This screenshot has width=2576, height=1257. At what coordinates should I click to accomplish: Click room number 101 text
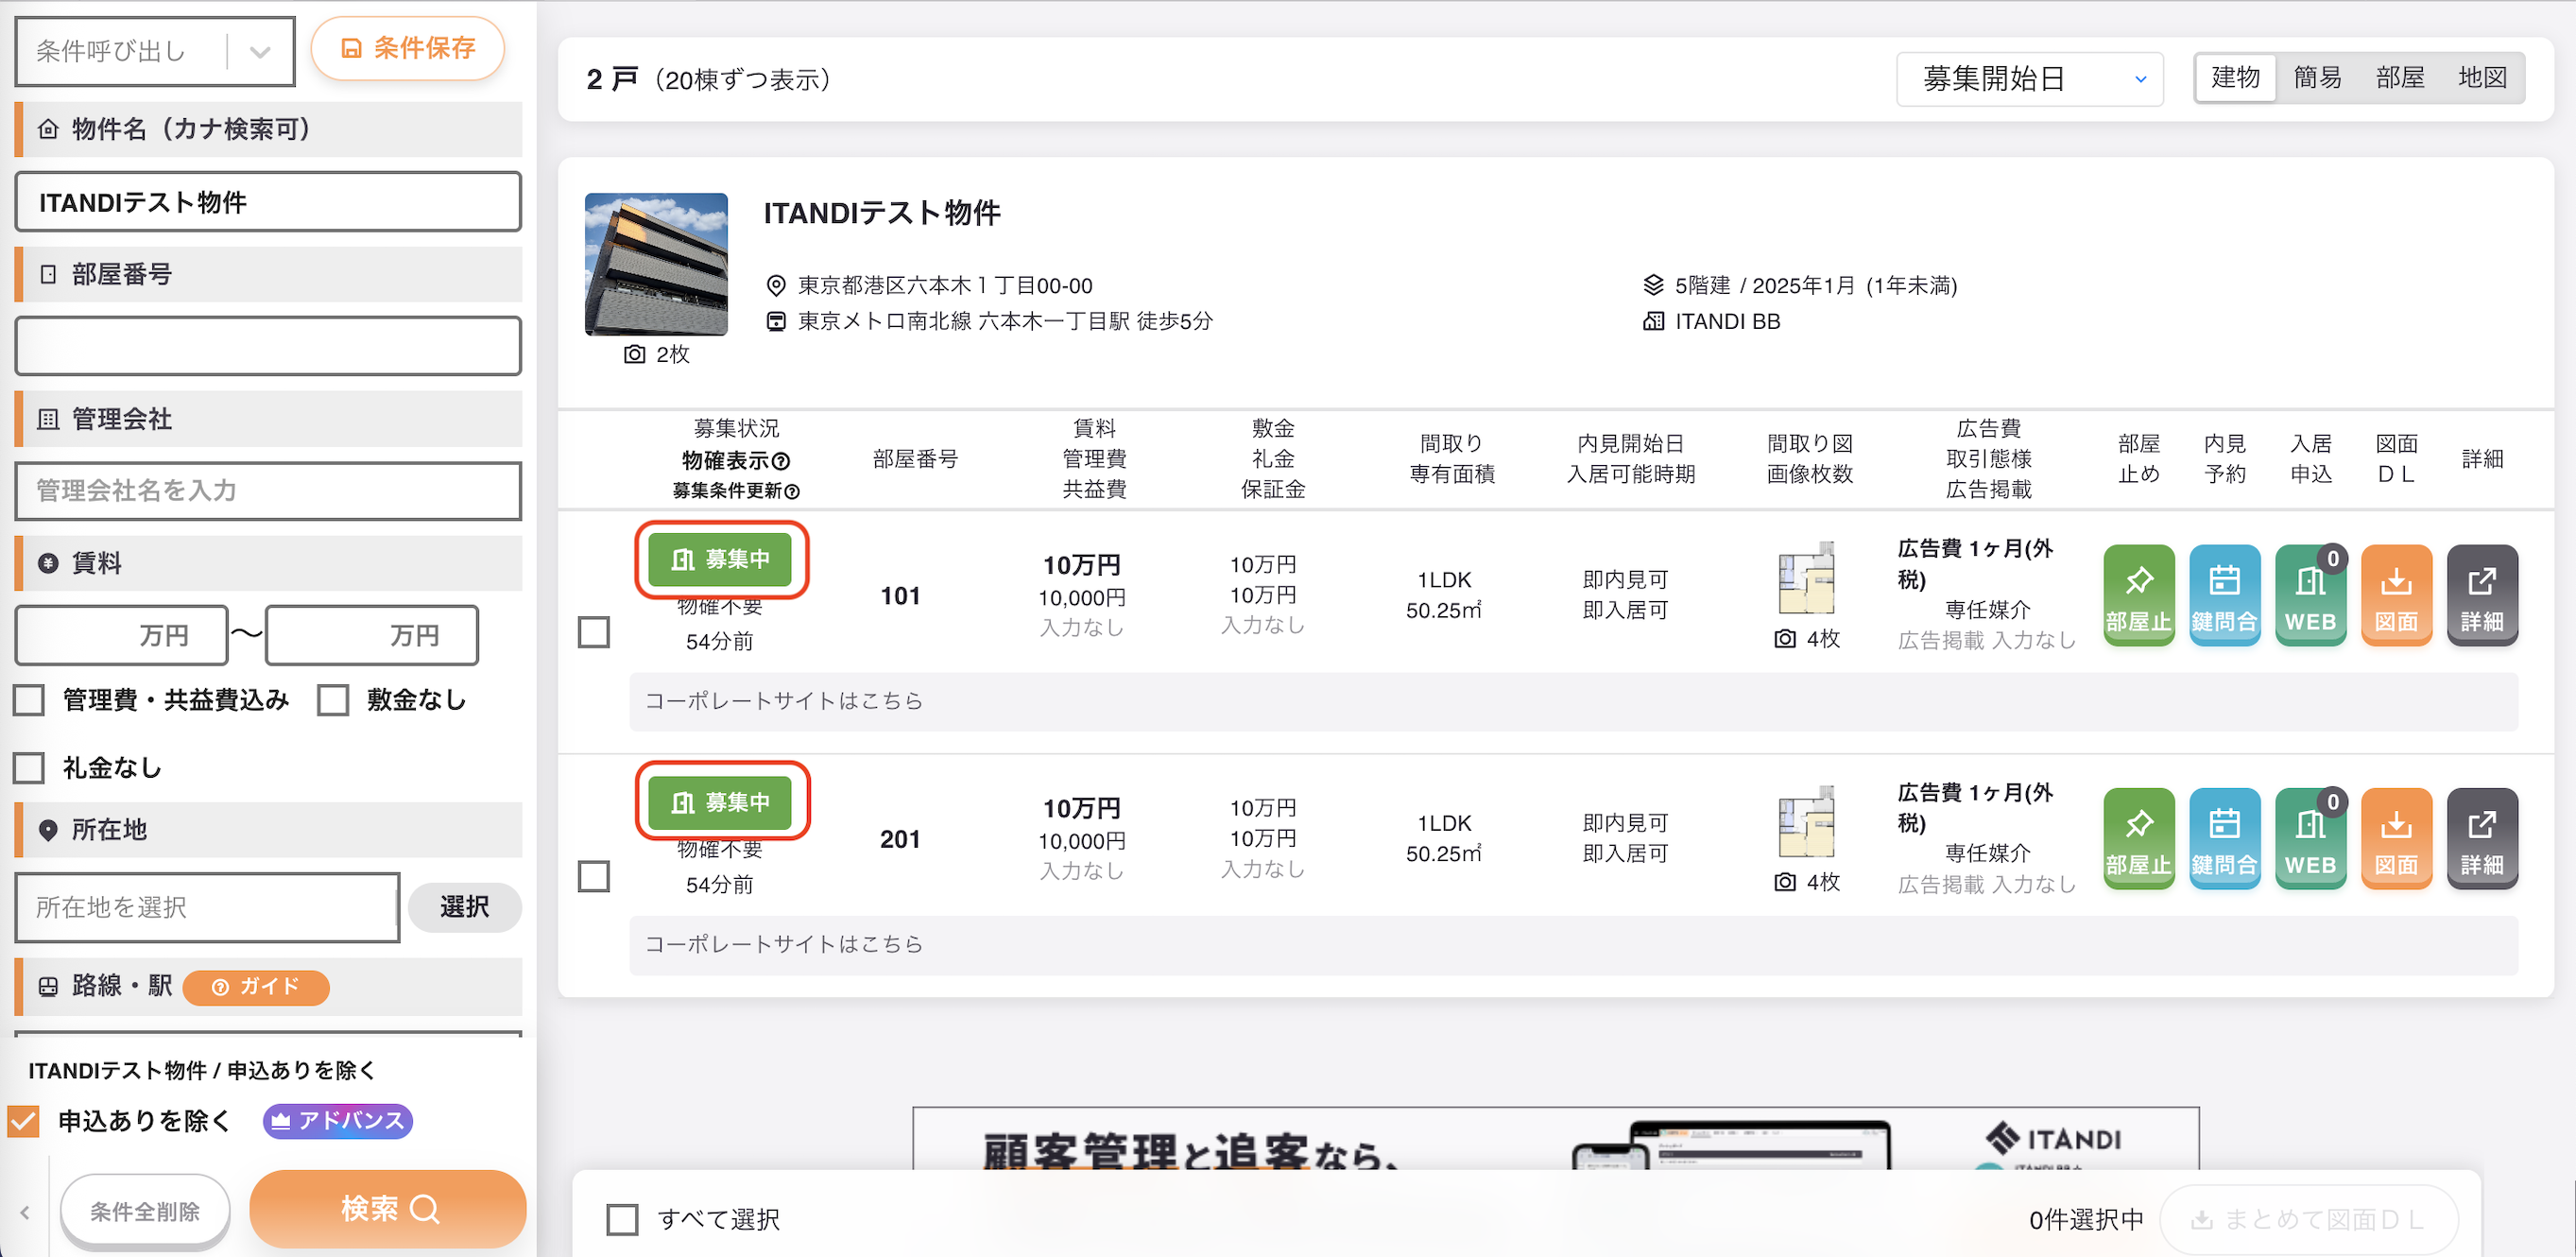[x=900, y=595]
